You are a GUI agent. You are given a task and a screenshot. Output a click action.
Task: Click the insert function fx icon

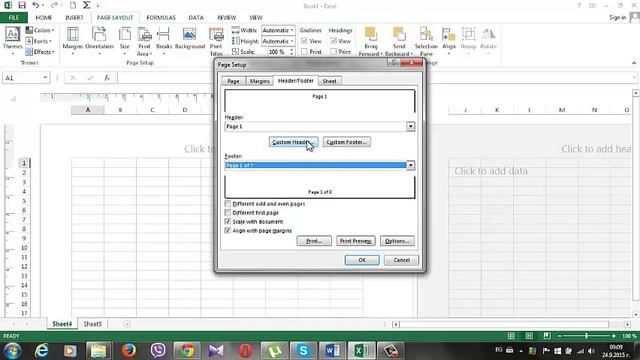107,78
